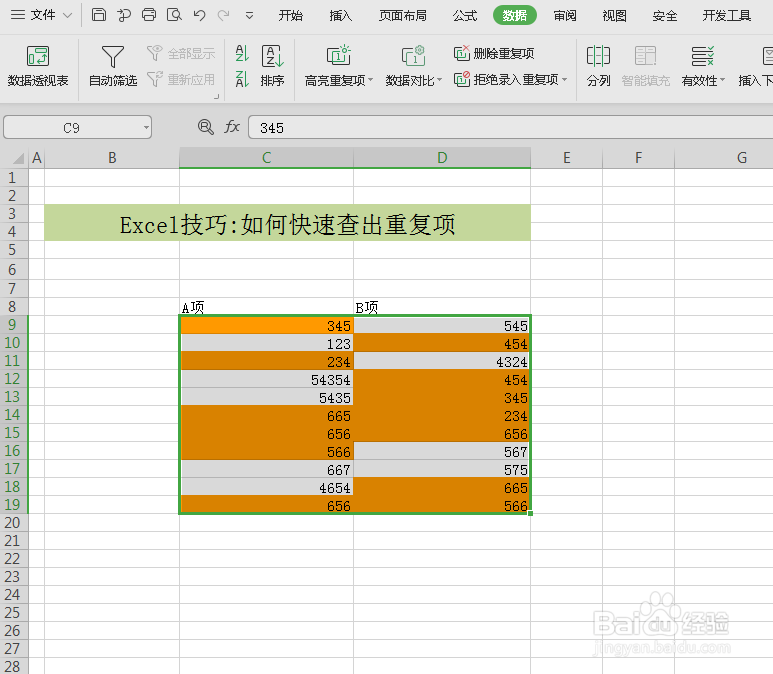
Task: Open the 公式 tab
Action: point(465,16)
